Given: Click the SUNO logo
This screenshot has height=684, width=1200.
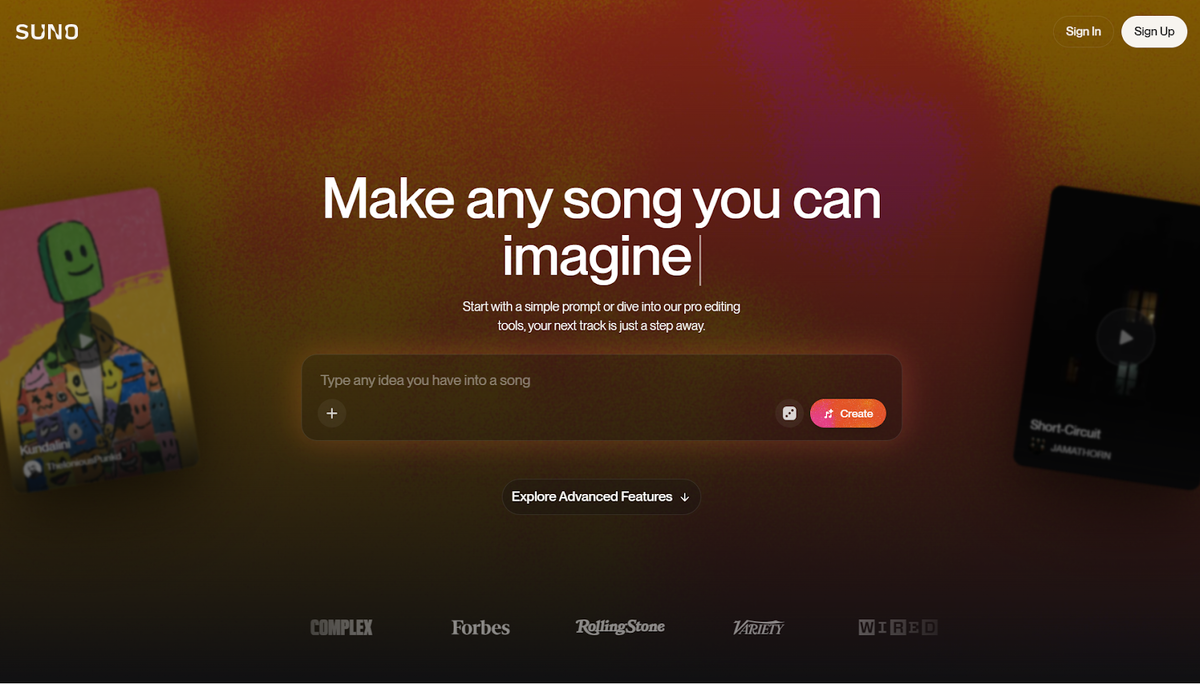Looking at the screenshot, I should point(47,32).
